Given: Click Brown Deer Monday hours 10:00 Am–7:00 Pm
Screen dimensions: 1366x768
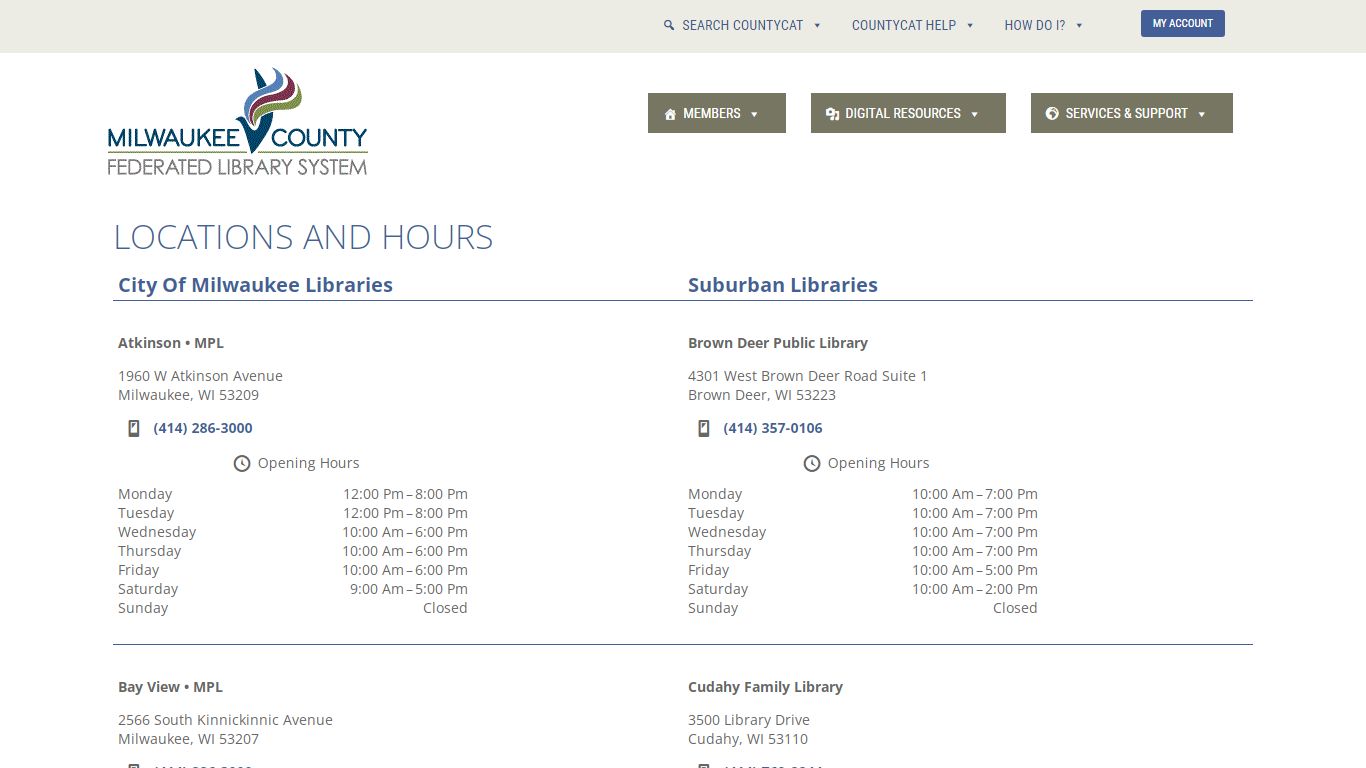Looking at the screenshot, I should 975,494.
